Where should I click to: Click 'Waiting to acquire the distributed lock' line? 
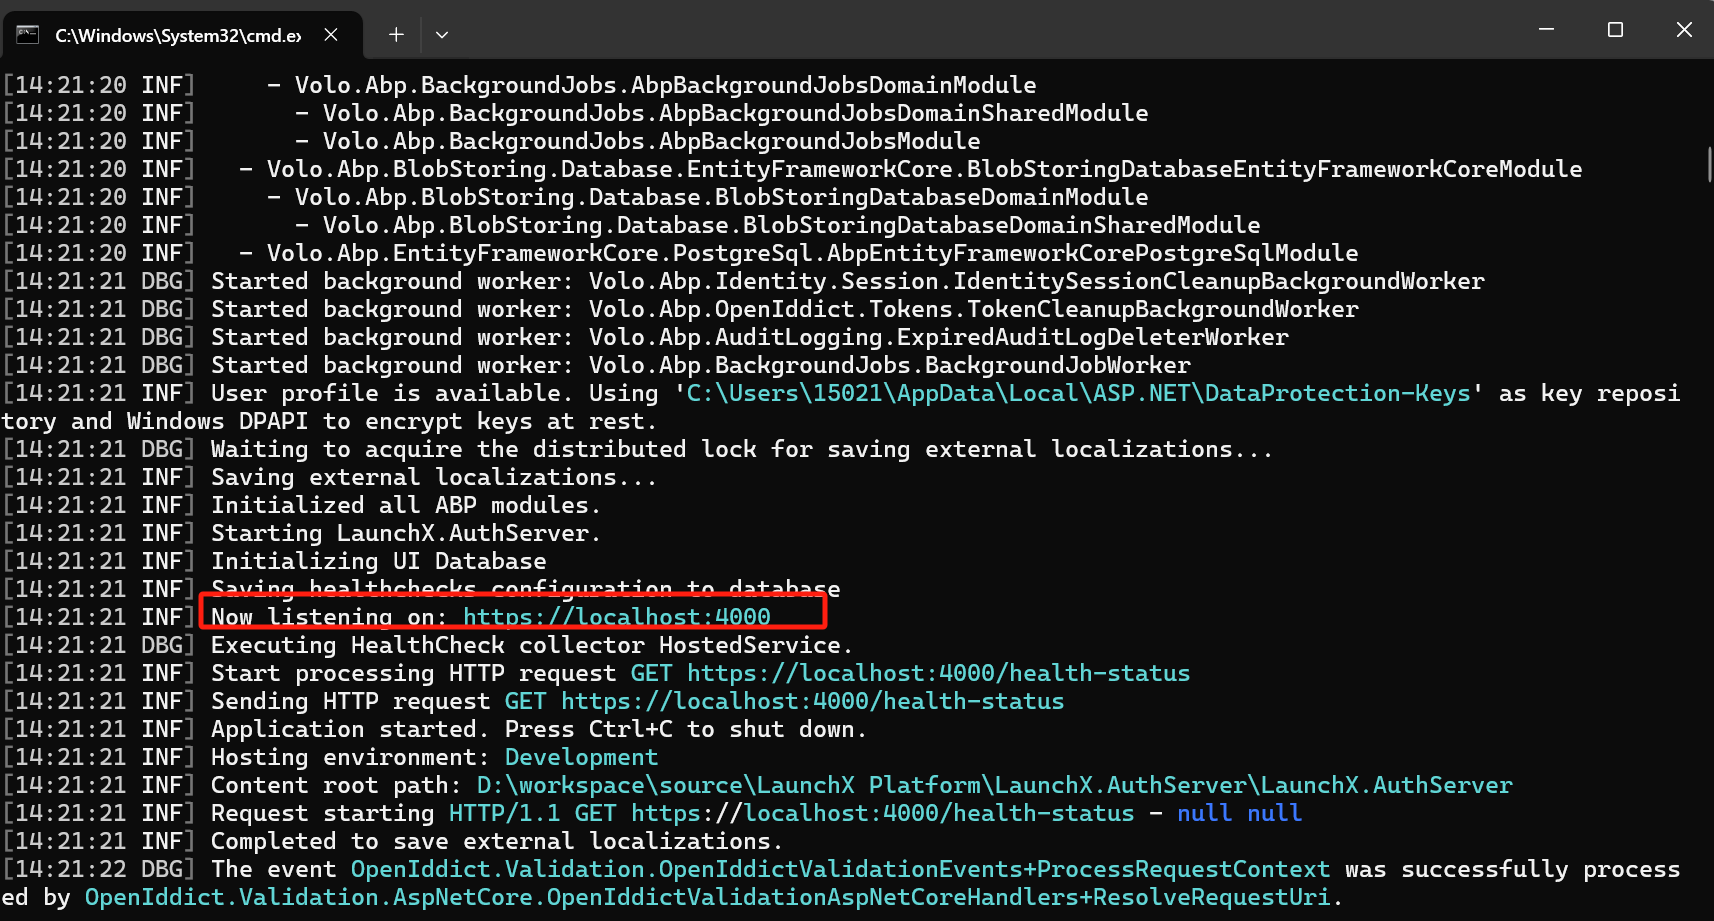(741, 449)
